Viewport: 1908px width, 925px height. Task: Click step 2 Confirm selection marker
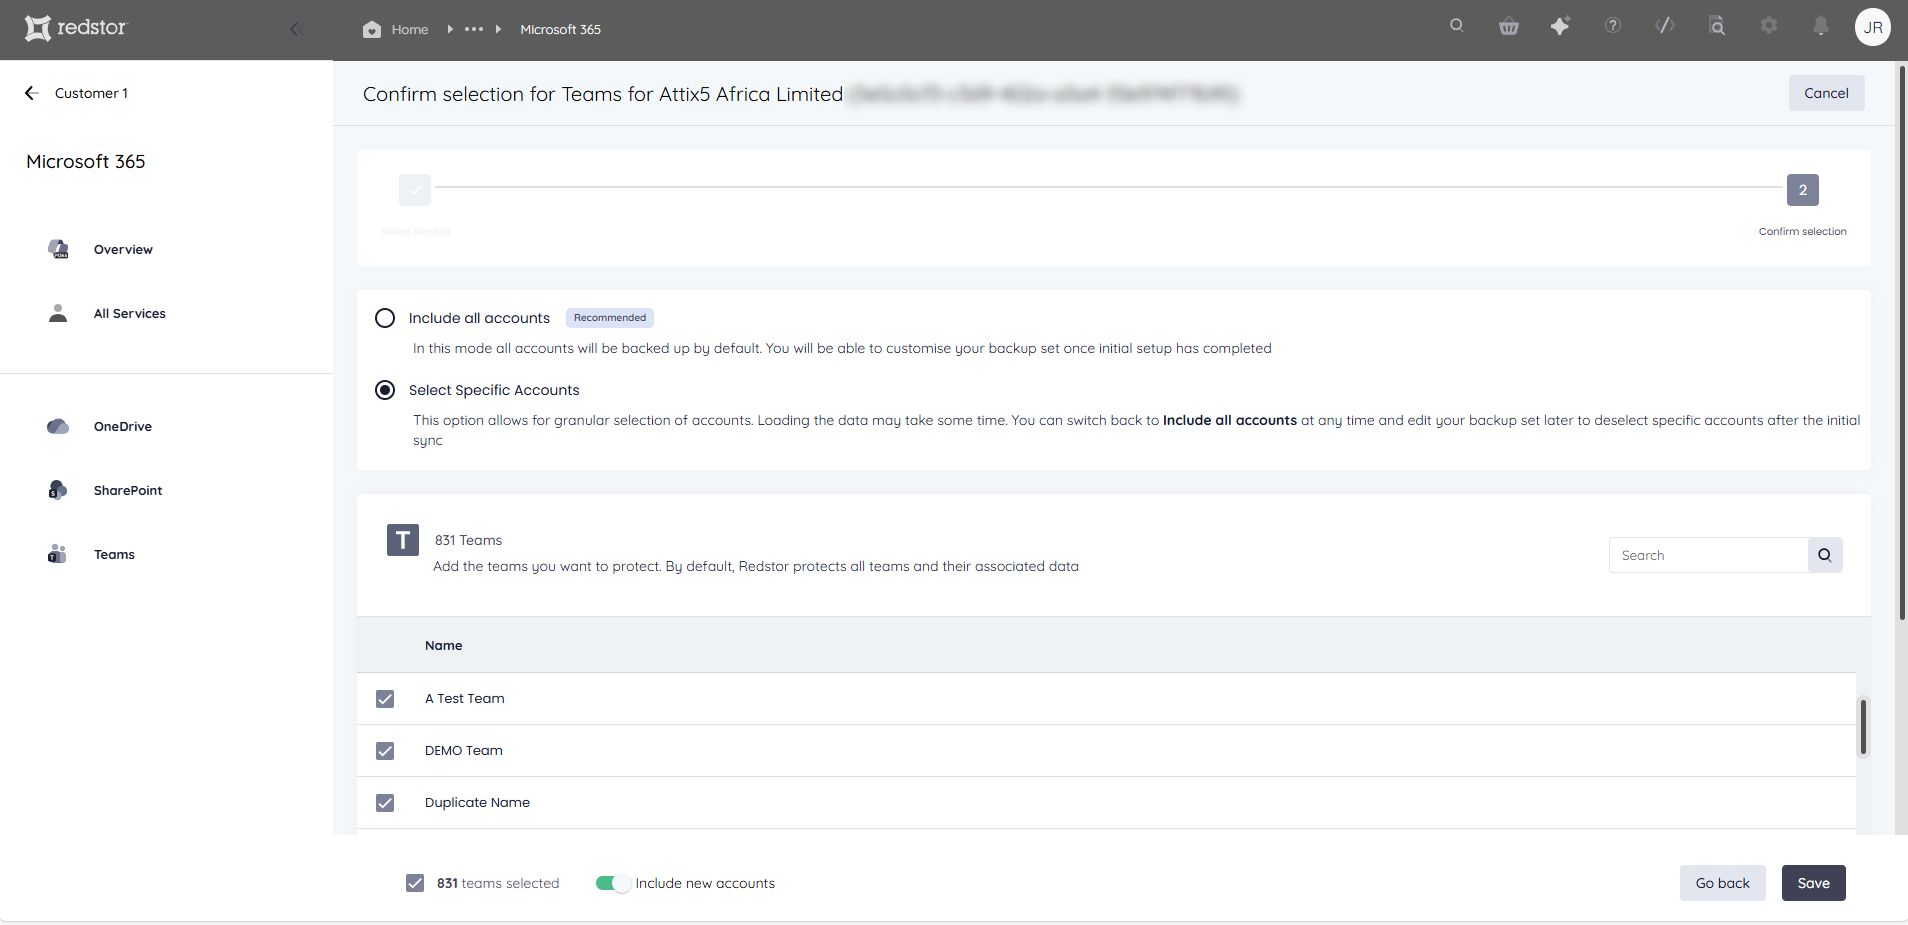tap(1803, 190)
